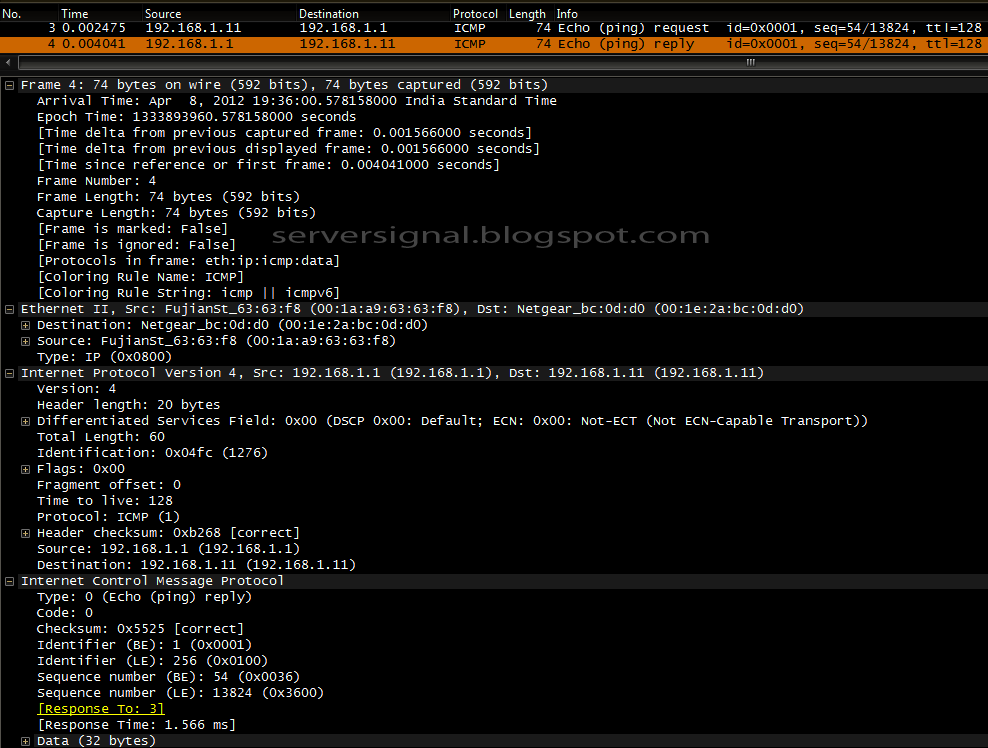Select packet number 3 in the list
Image resolution: width=988 pixels, height=748 pixels.
pos(300,28)
